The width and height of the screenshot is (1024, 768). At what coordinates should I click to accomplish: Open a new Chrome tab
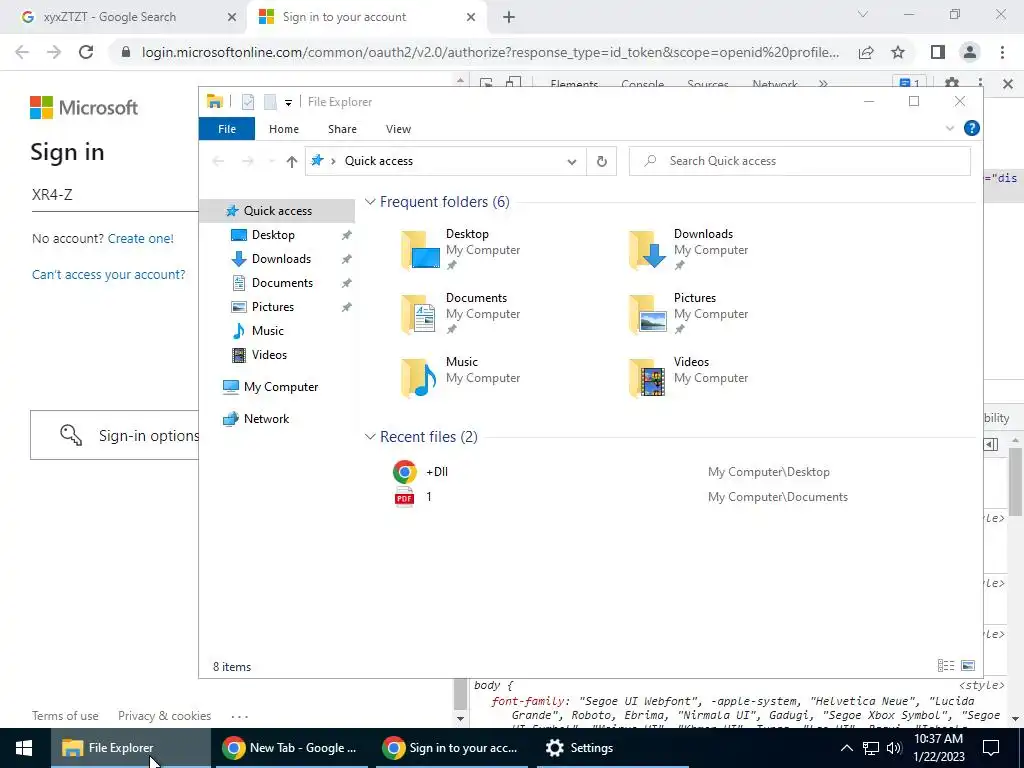(x=509, y=17)
